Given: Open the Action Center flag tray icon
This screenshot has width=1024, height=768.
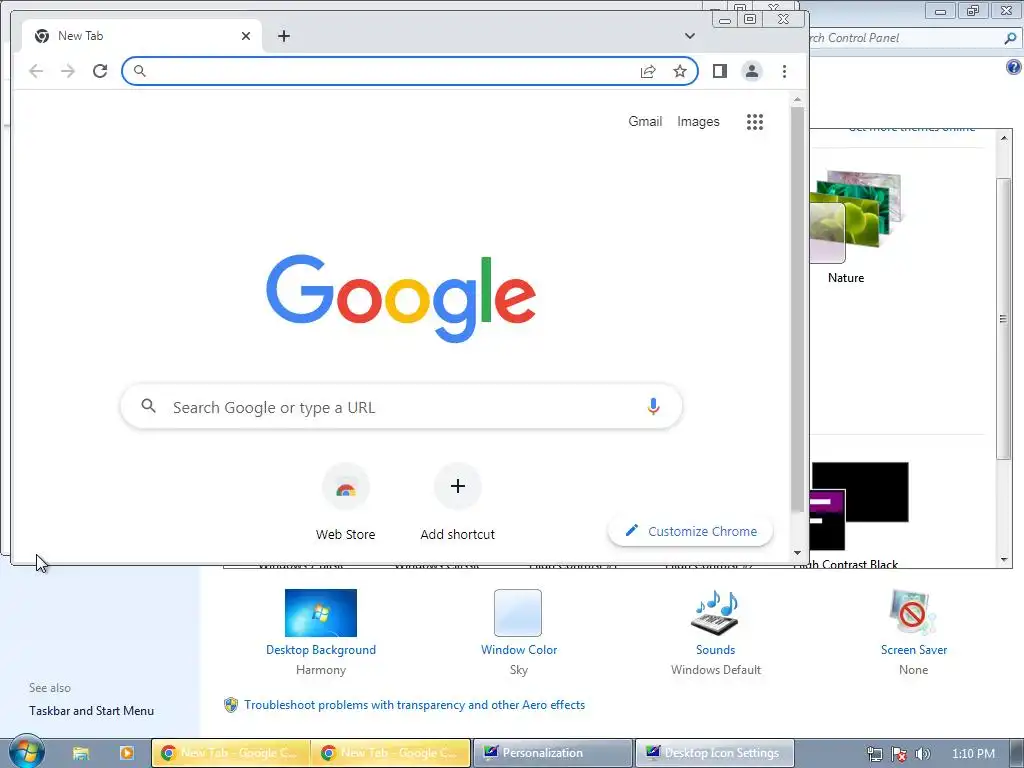Looking at the screenshot, I should click(899, 754).
